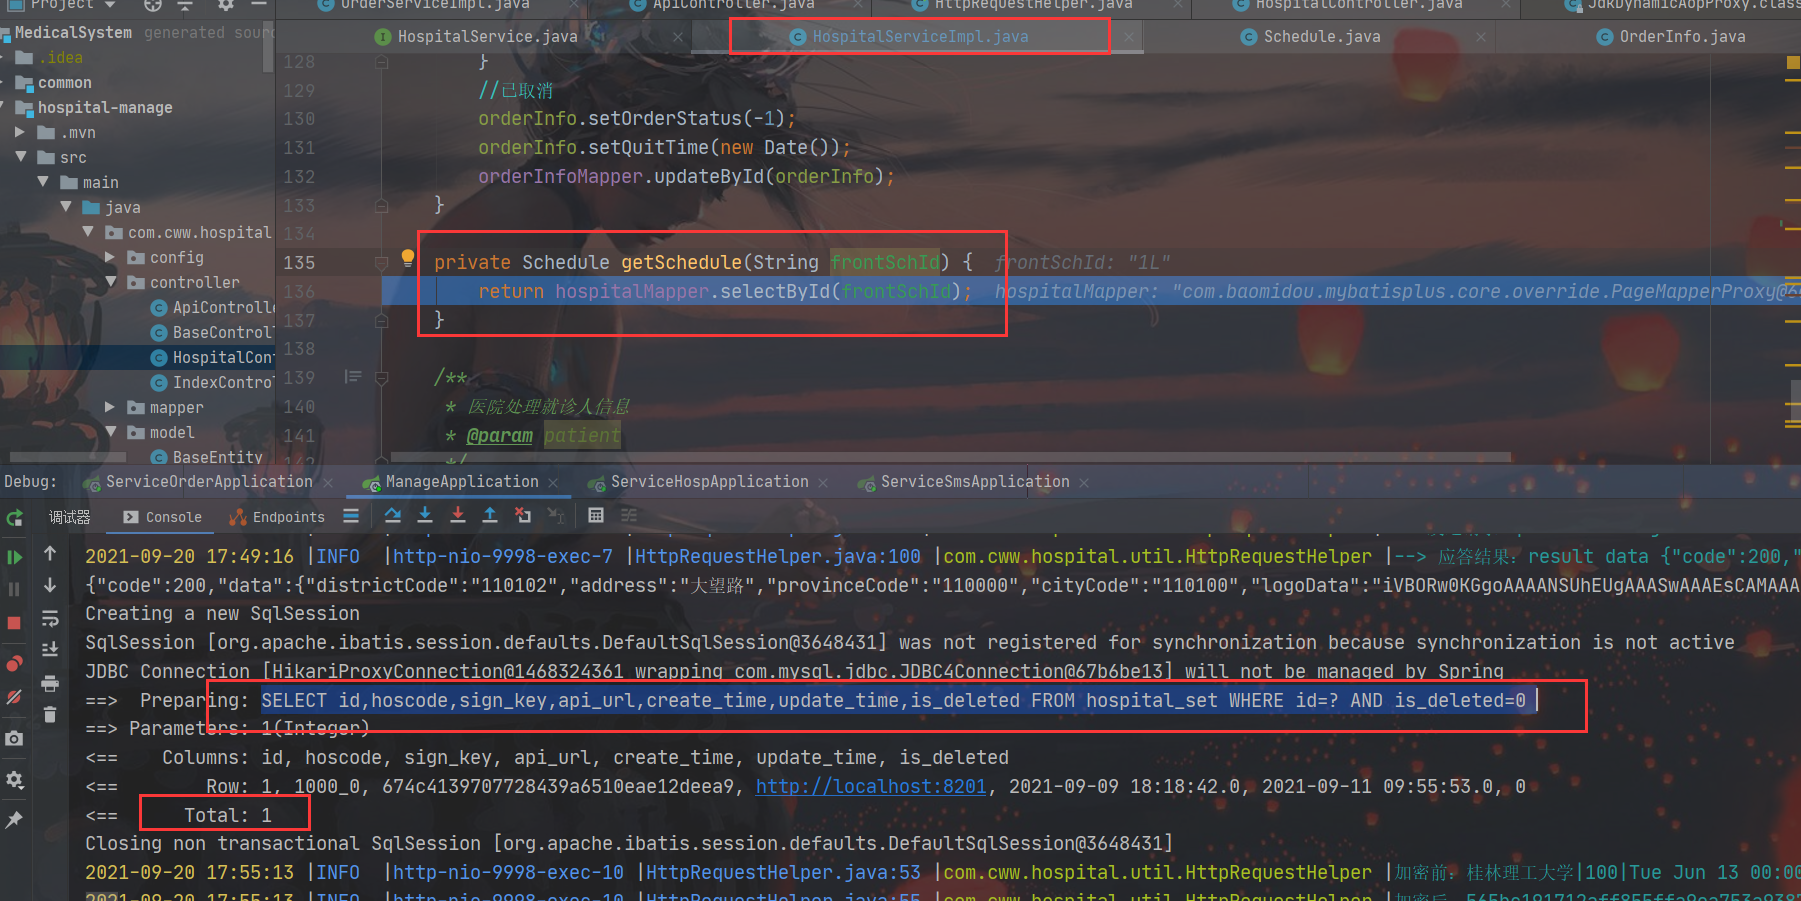Close the ManageApplication debug tab
This screenshot has width=1801, height=901.
tap(553, 483)
